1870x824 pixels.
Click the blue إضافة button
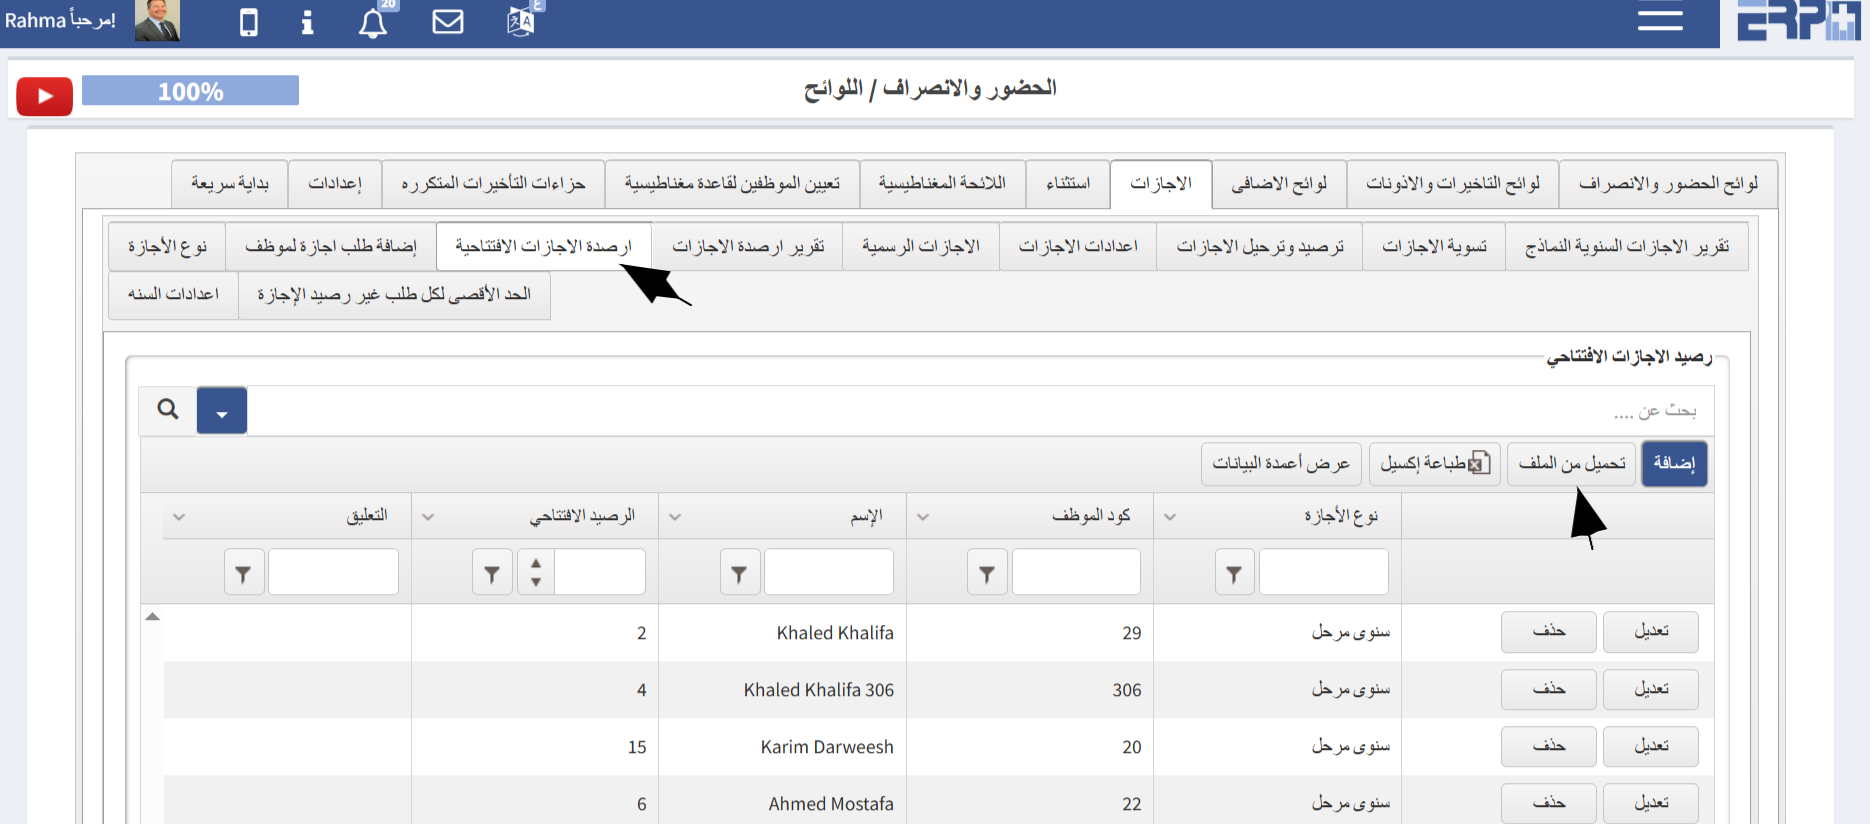pos(1674,464)
